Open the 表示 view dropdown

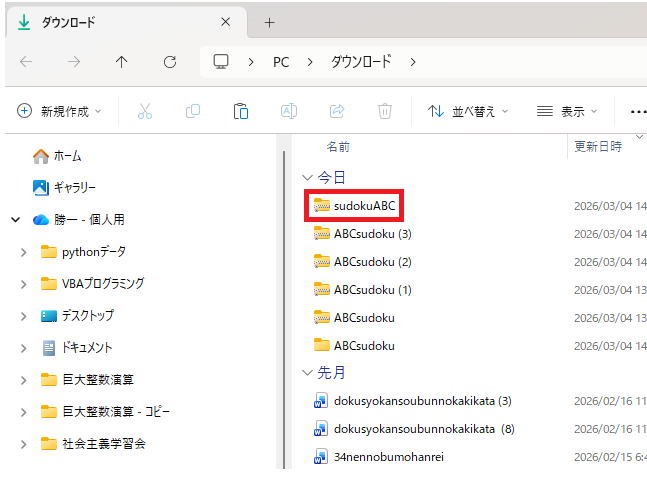tap(567, 111)
